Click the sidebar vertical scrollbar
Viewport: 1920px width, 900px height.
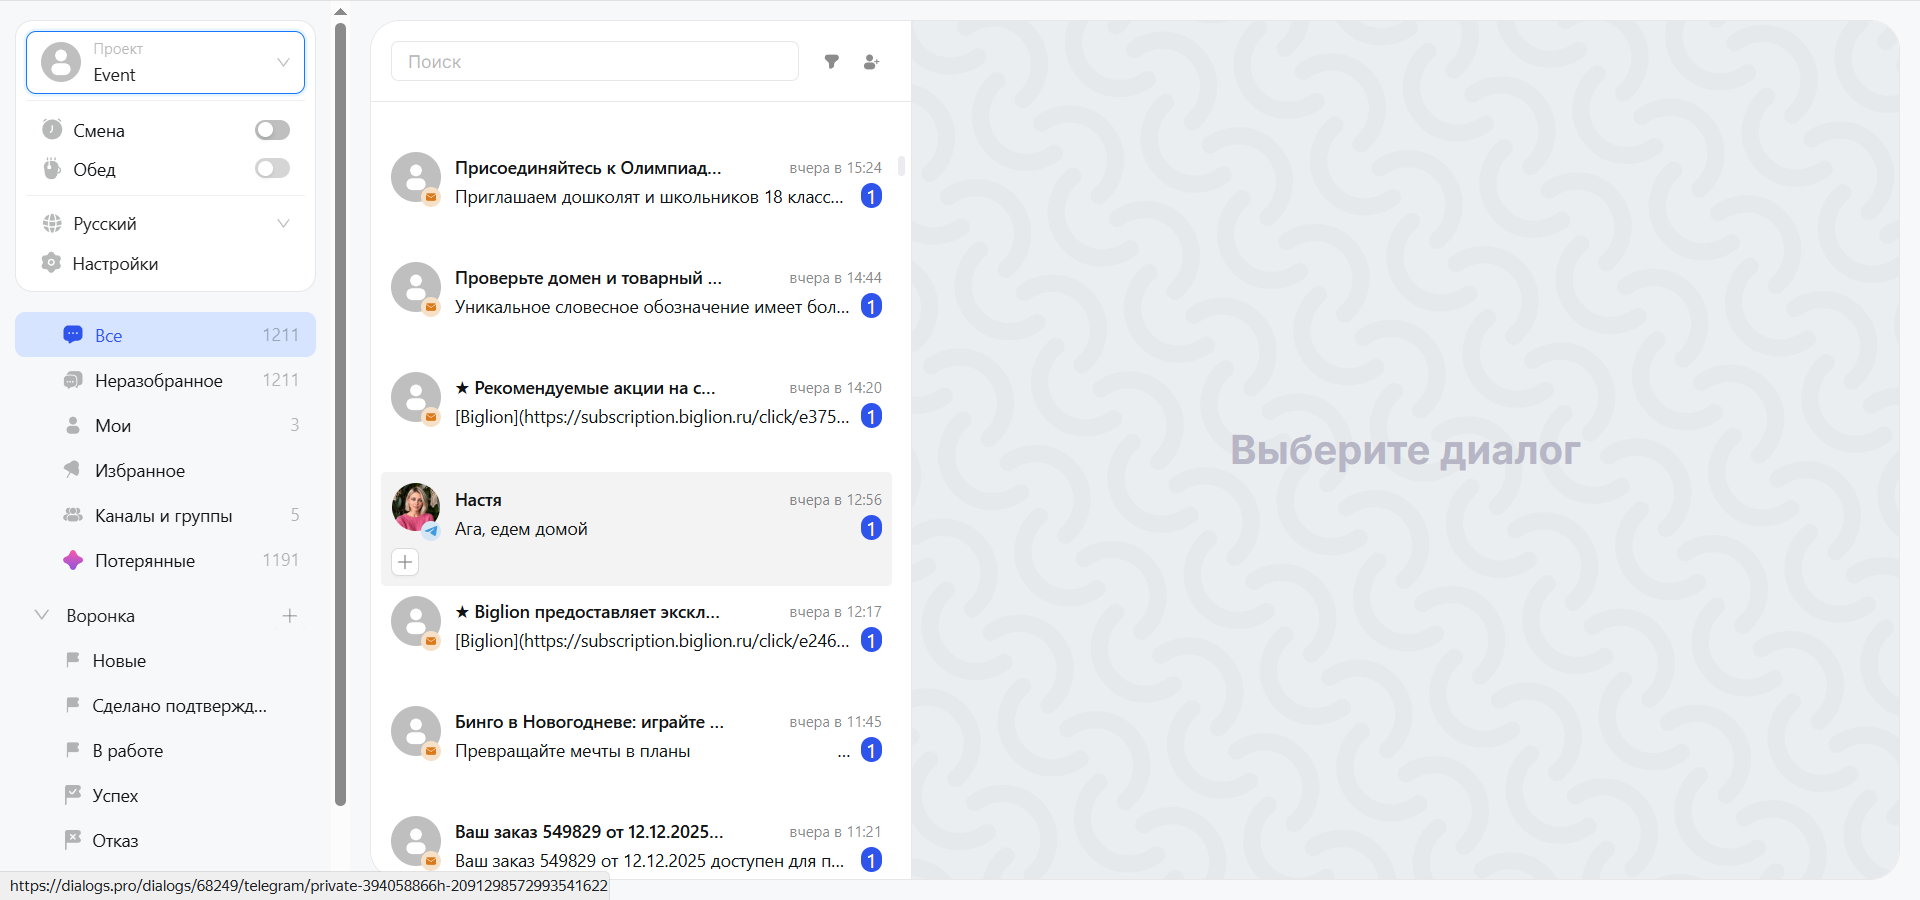tap(340, 400)
